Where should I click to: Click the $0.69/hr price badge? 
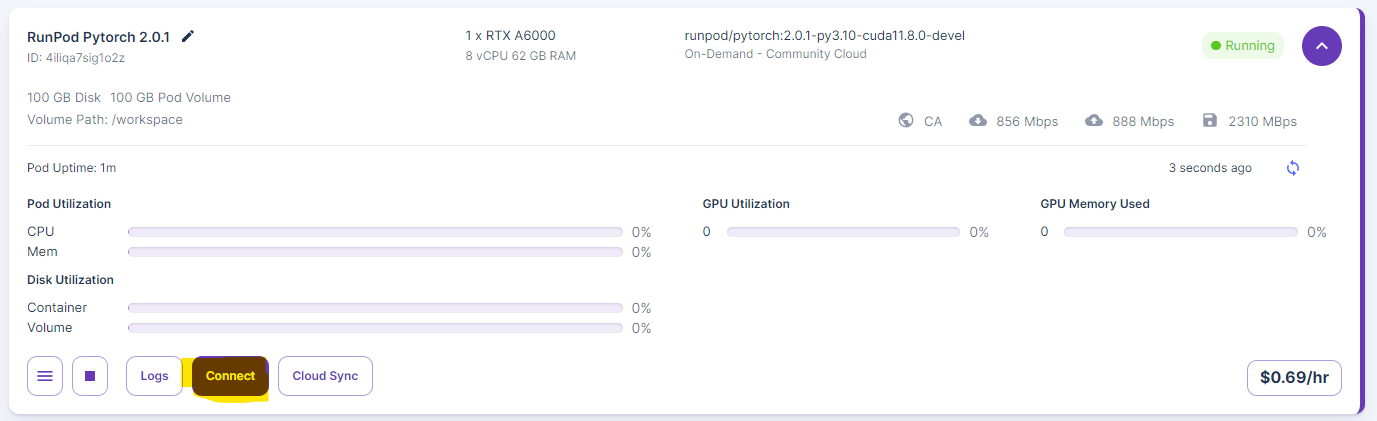pyautogui.click(x=1294, y=378)
